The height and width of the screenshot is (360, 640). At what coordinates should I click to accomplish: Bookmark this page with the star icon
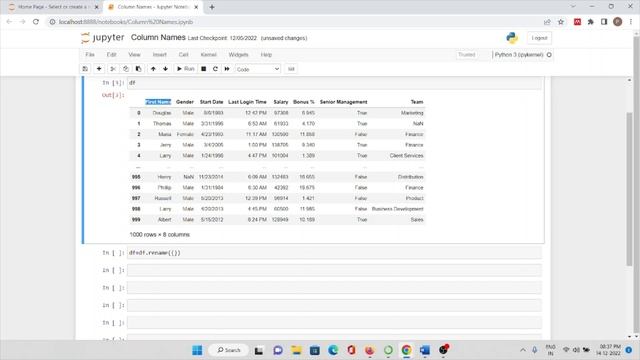(x=561, y=22)
